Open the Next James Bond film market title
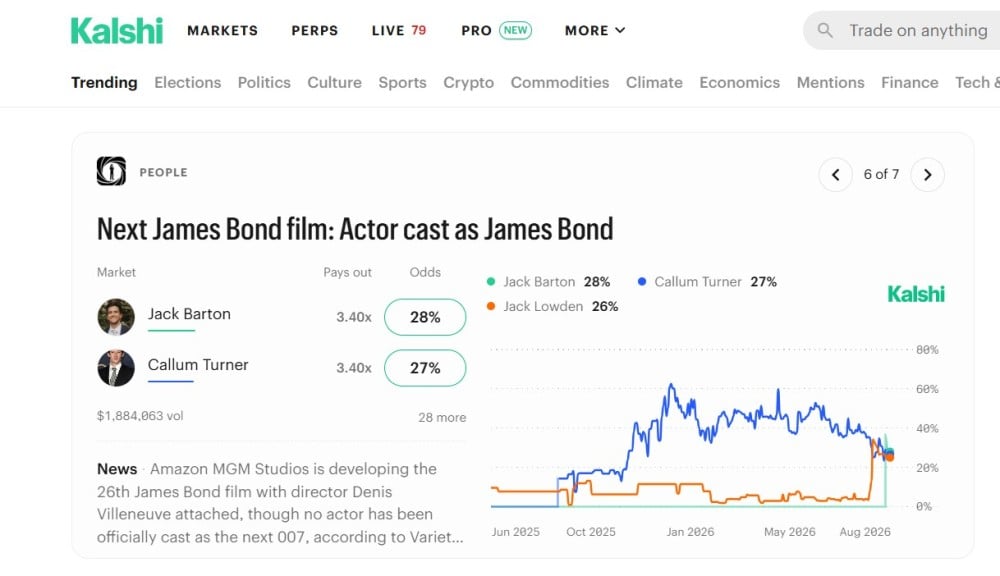 pyautogui.click(x=355, y=229)
